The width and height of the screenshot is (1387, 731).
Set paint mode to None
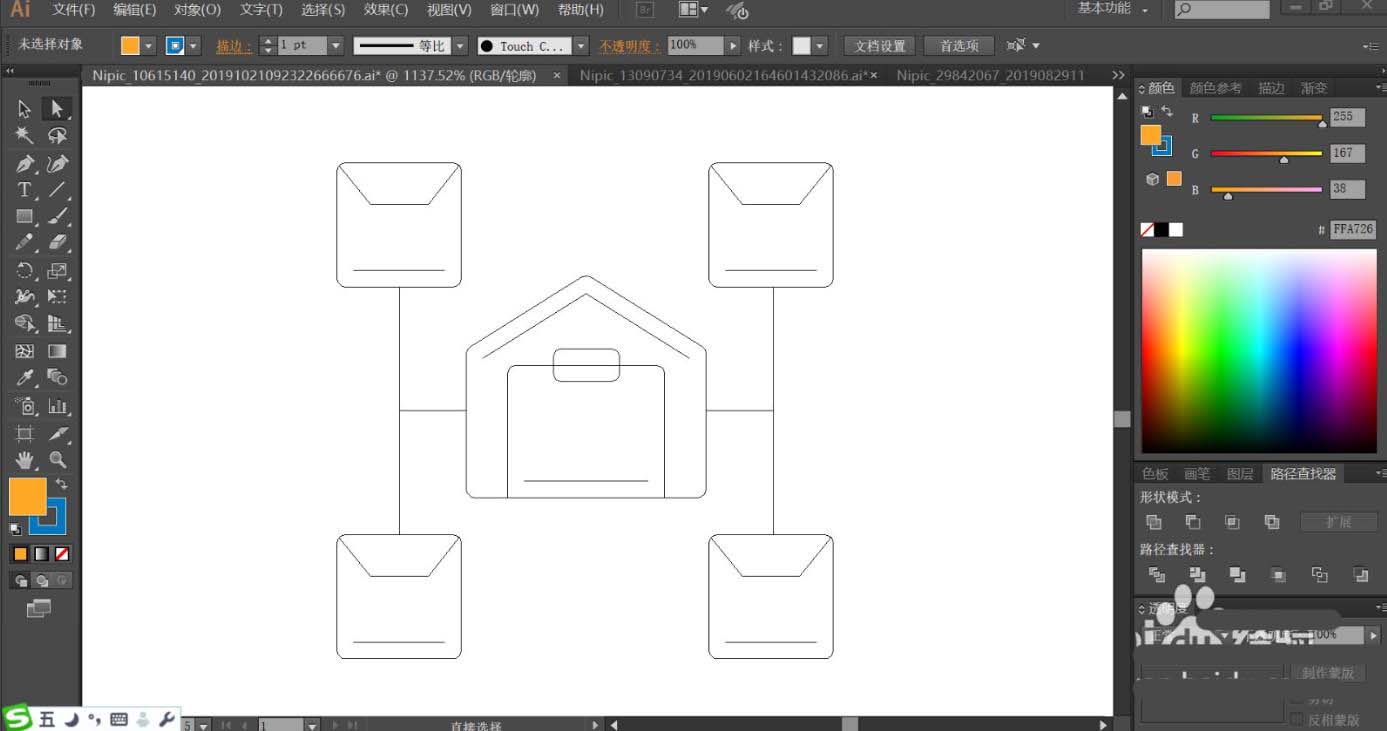[62, 554]
